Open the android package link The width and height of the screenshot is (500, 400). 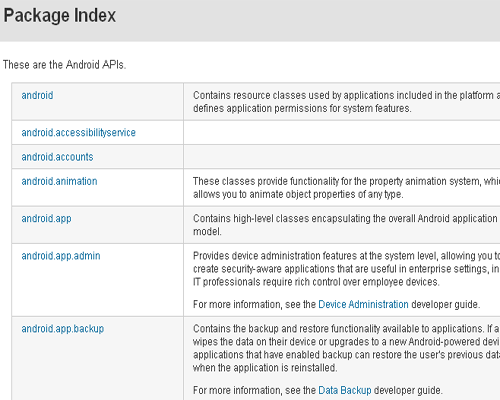tap(37, 95)
